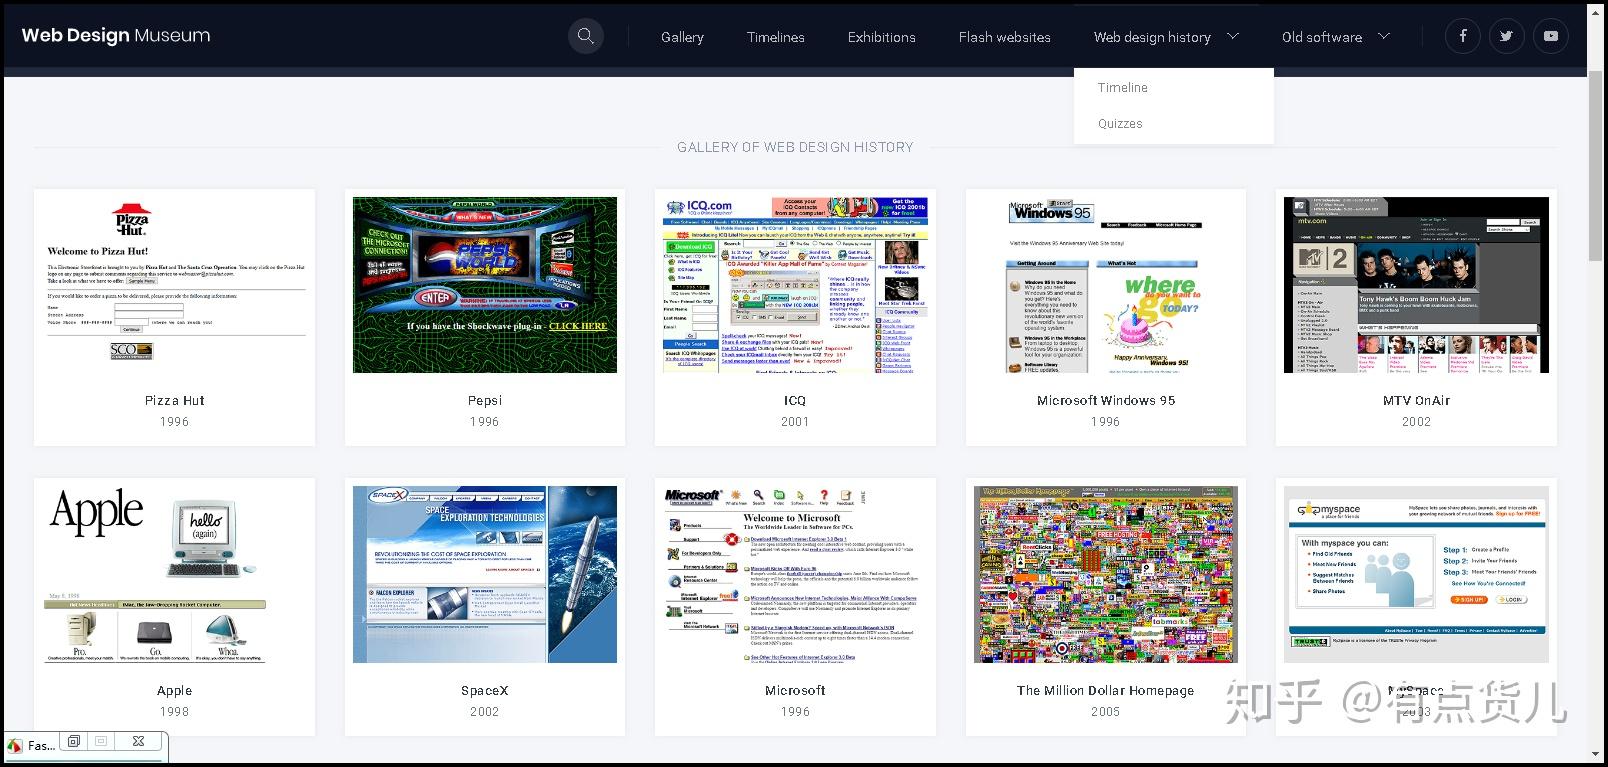Screen dimensions: 1608x767
Task: Open the 1996 Microsoft homepage thumbnail
Action: coord(795,575)
